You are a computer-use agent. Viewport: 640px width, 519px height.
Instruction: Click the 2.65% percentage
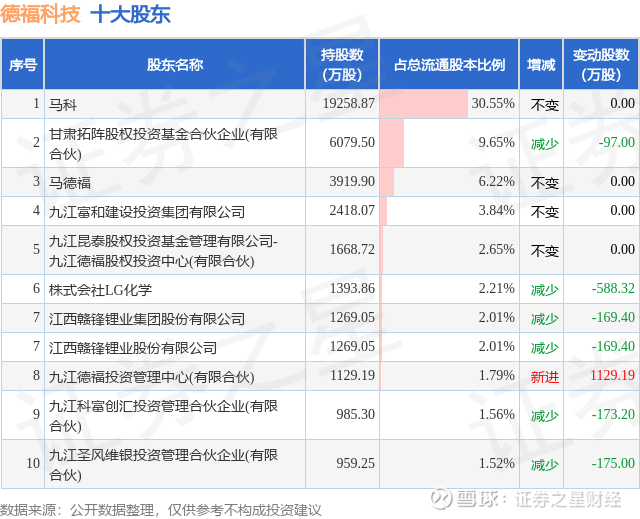tap(496, 249)
